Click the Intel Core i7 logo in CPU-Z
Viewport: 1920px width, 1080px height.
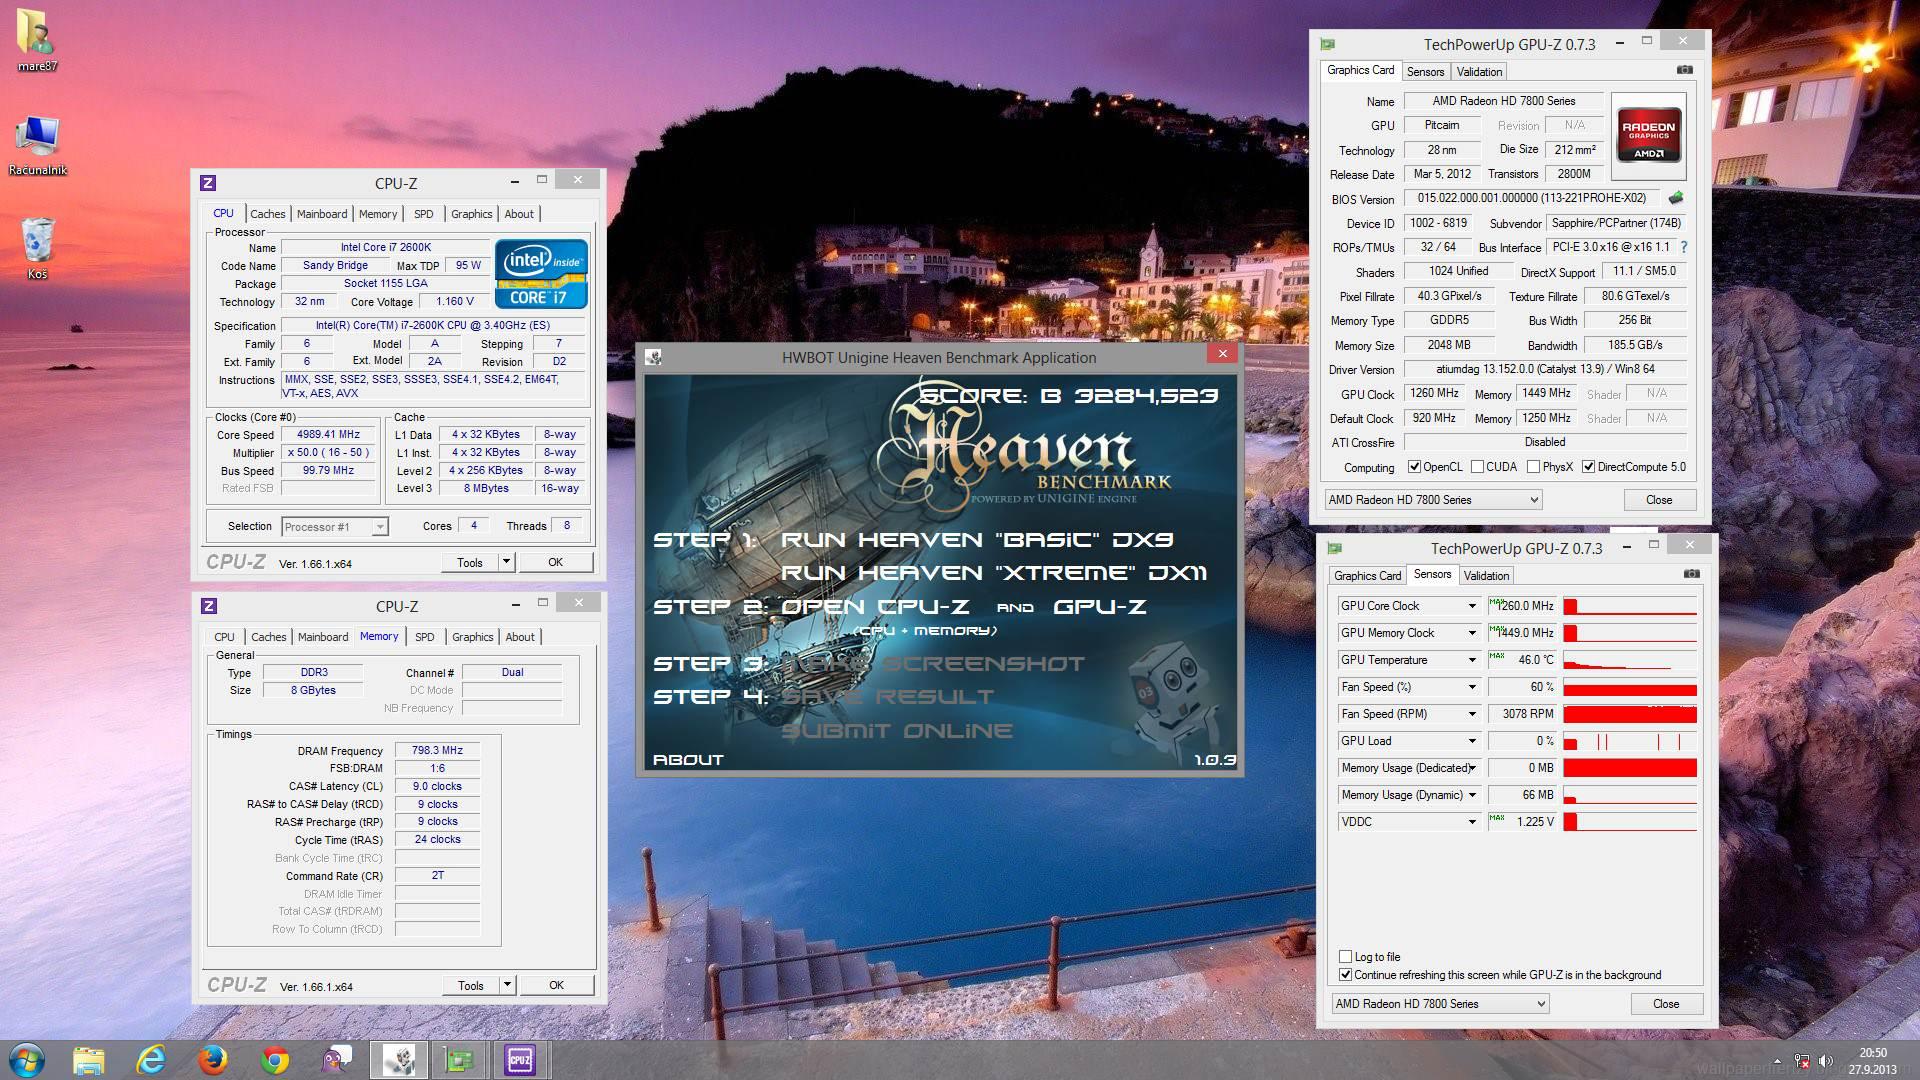[x=541, y=273]
